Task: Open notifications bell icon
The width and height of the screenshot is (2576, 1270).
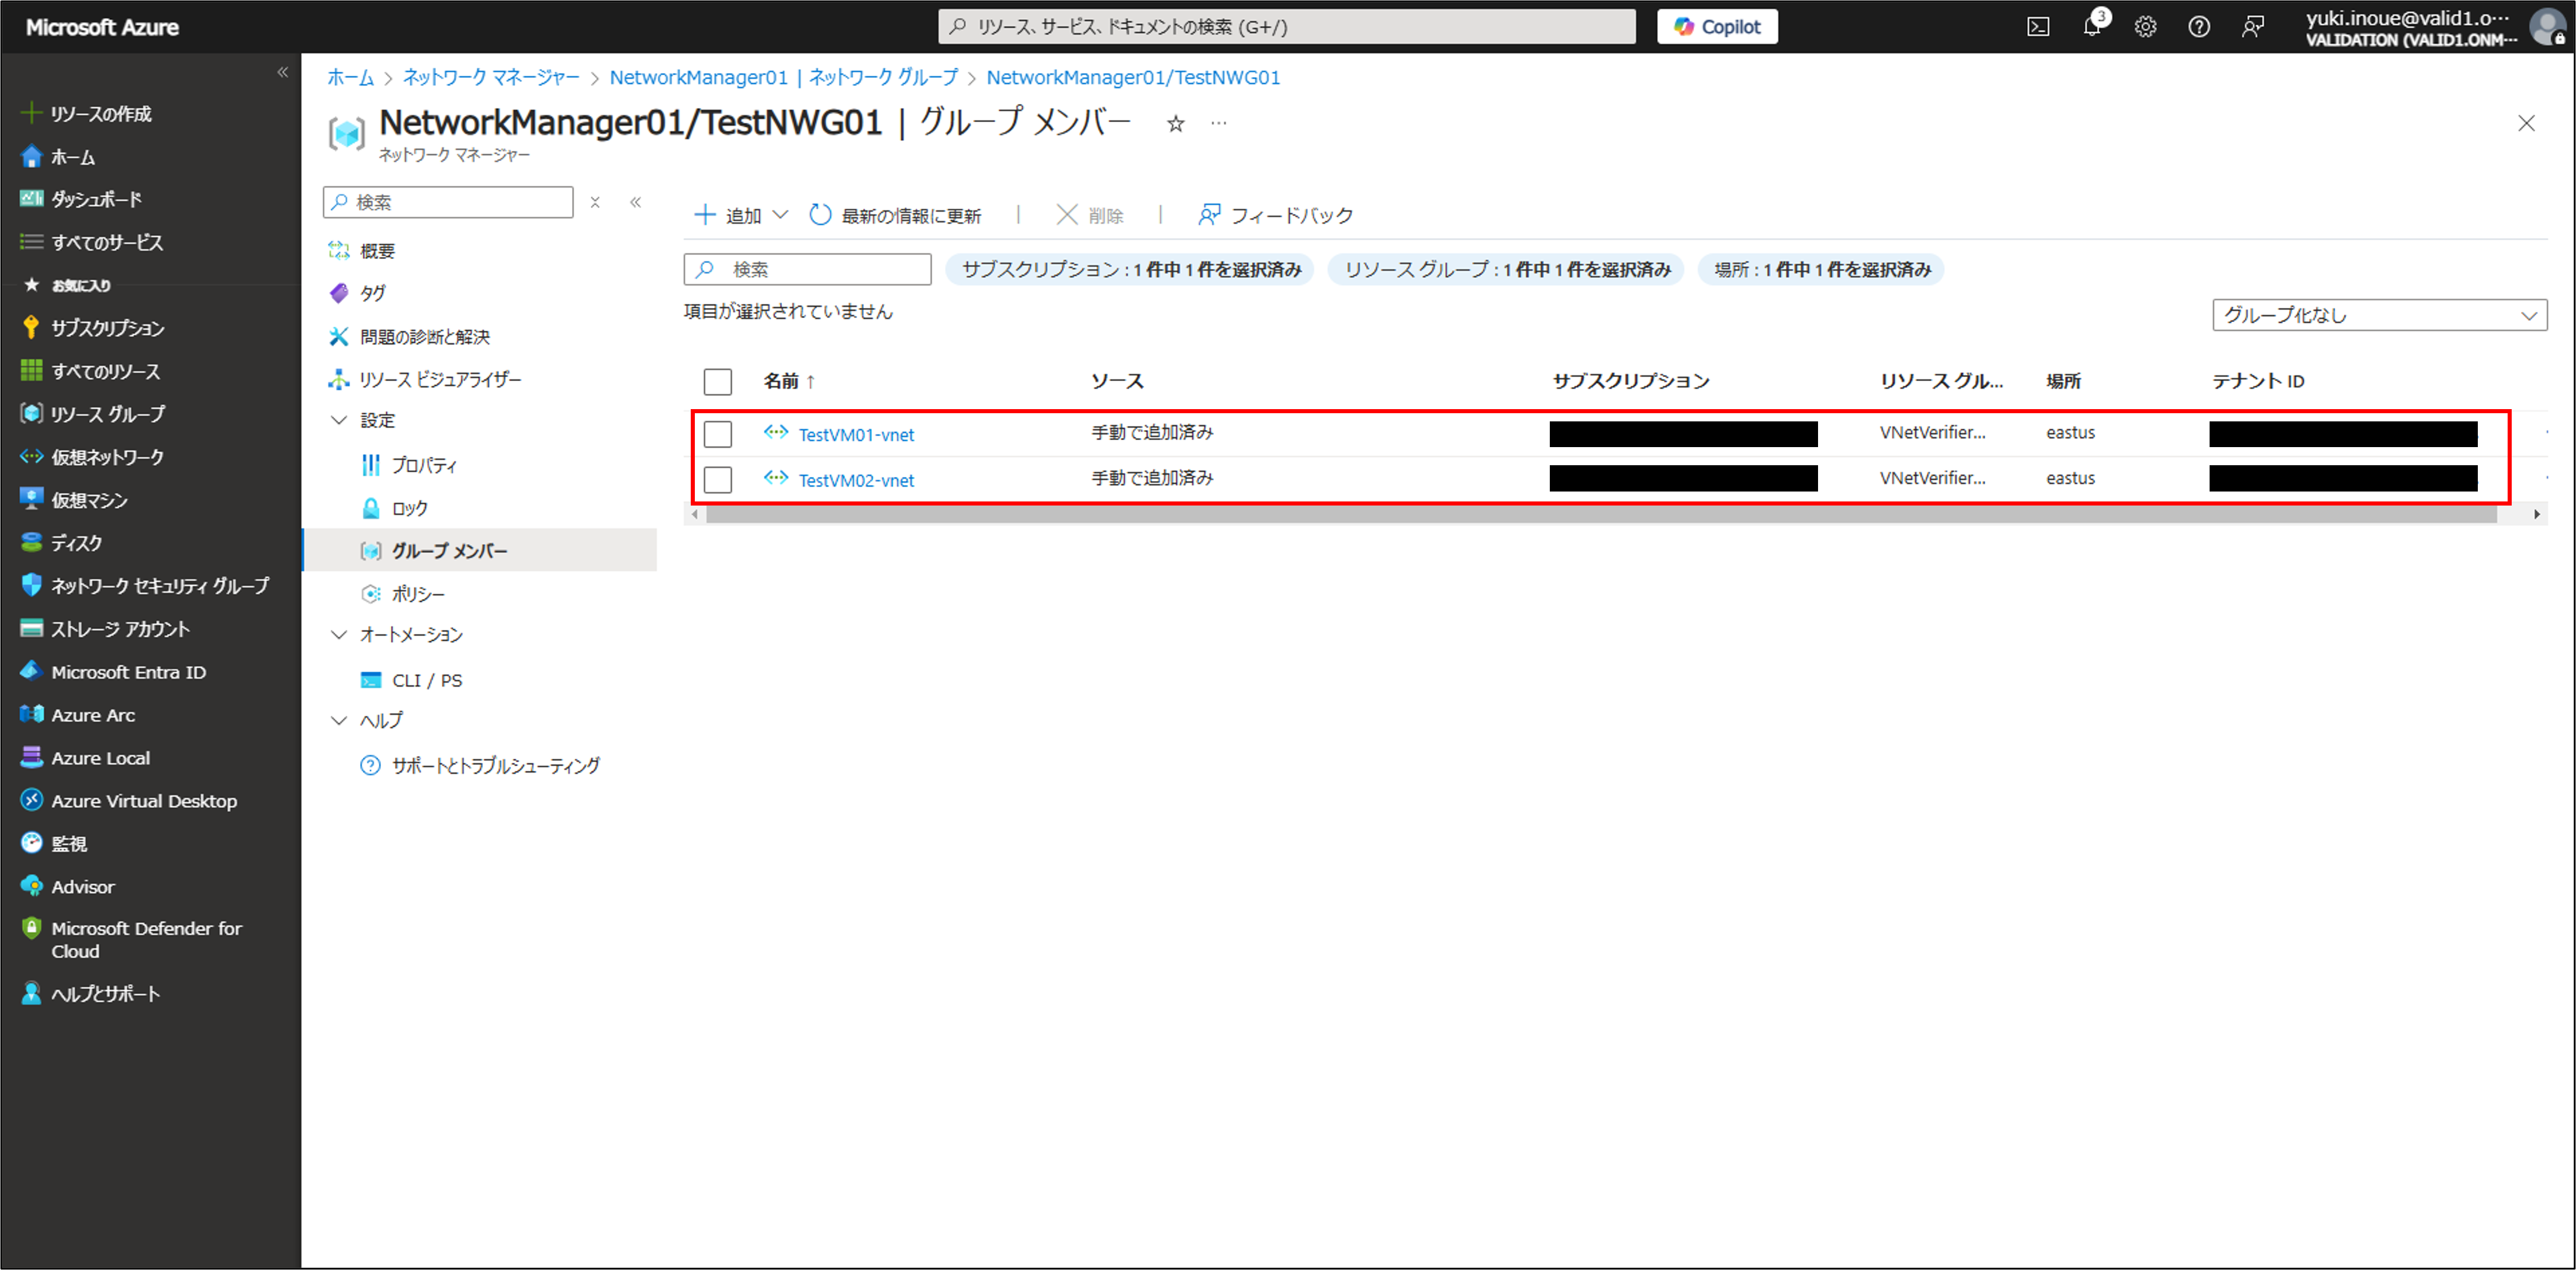Action: [2092, 27]
